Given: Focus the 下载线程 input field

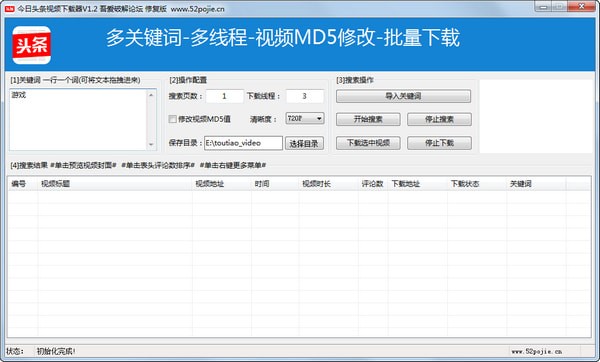Looking at the screenshot, I should pos(305,96).
